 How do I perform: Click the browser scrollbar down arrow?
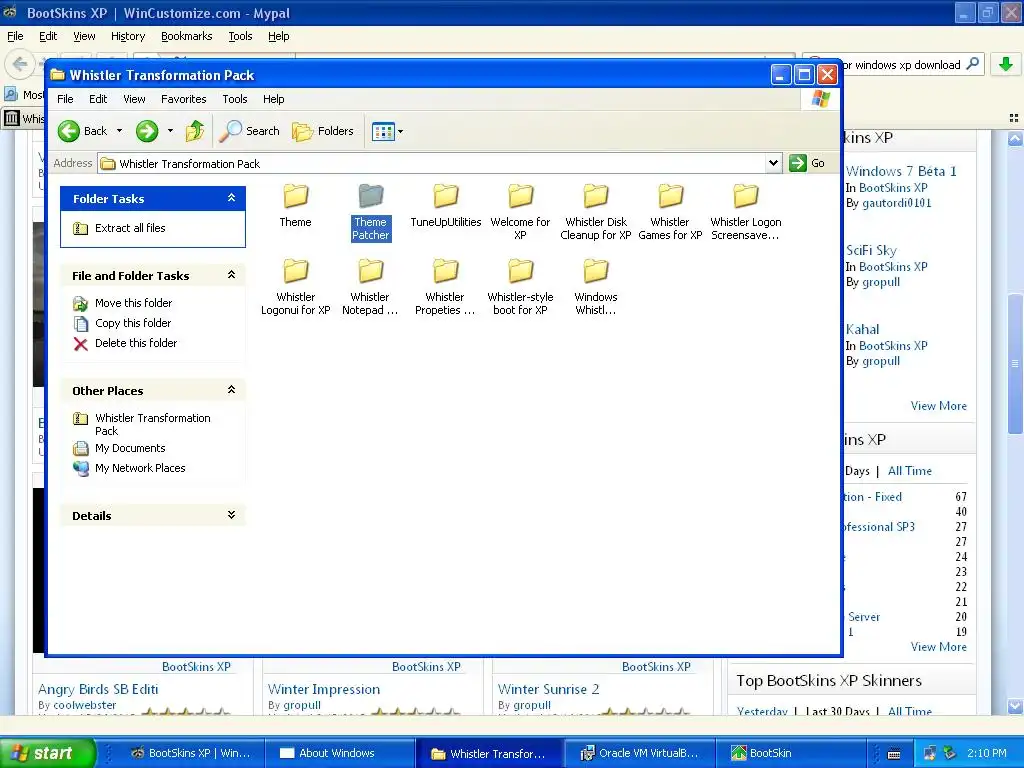1015,706
